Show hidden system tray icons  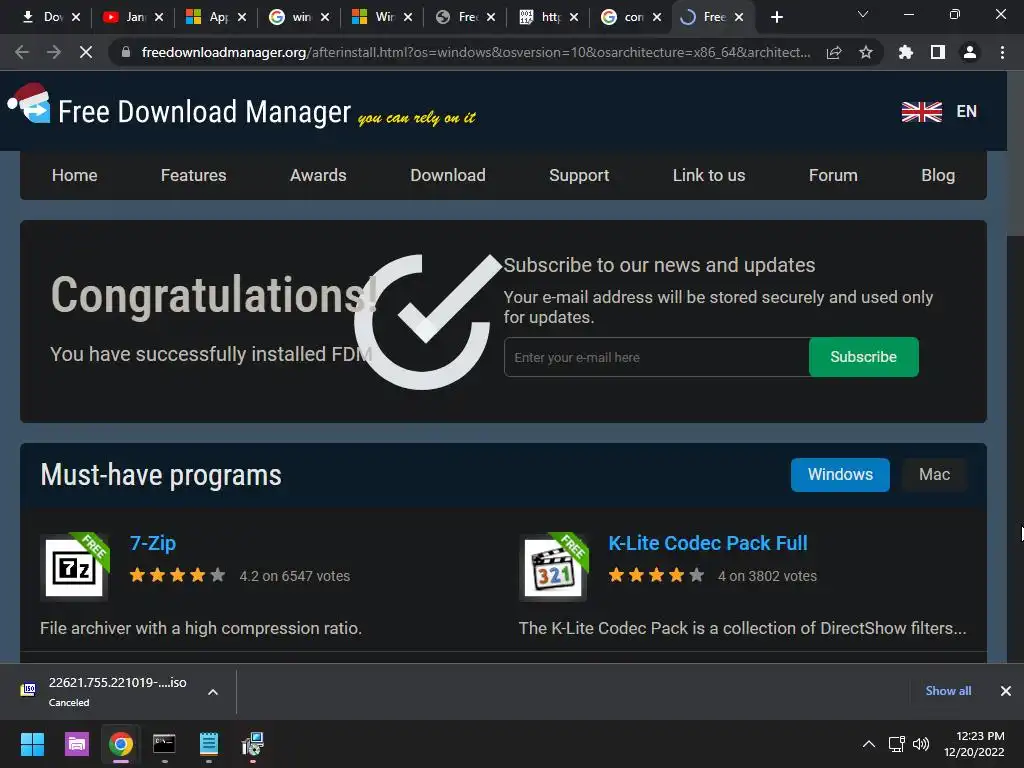pos(869,744)
